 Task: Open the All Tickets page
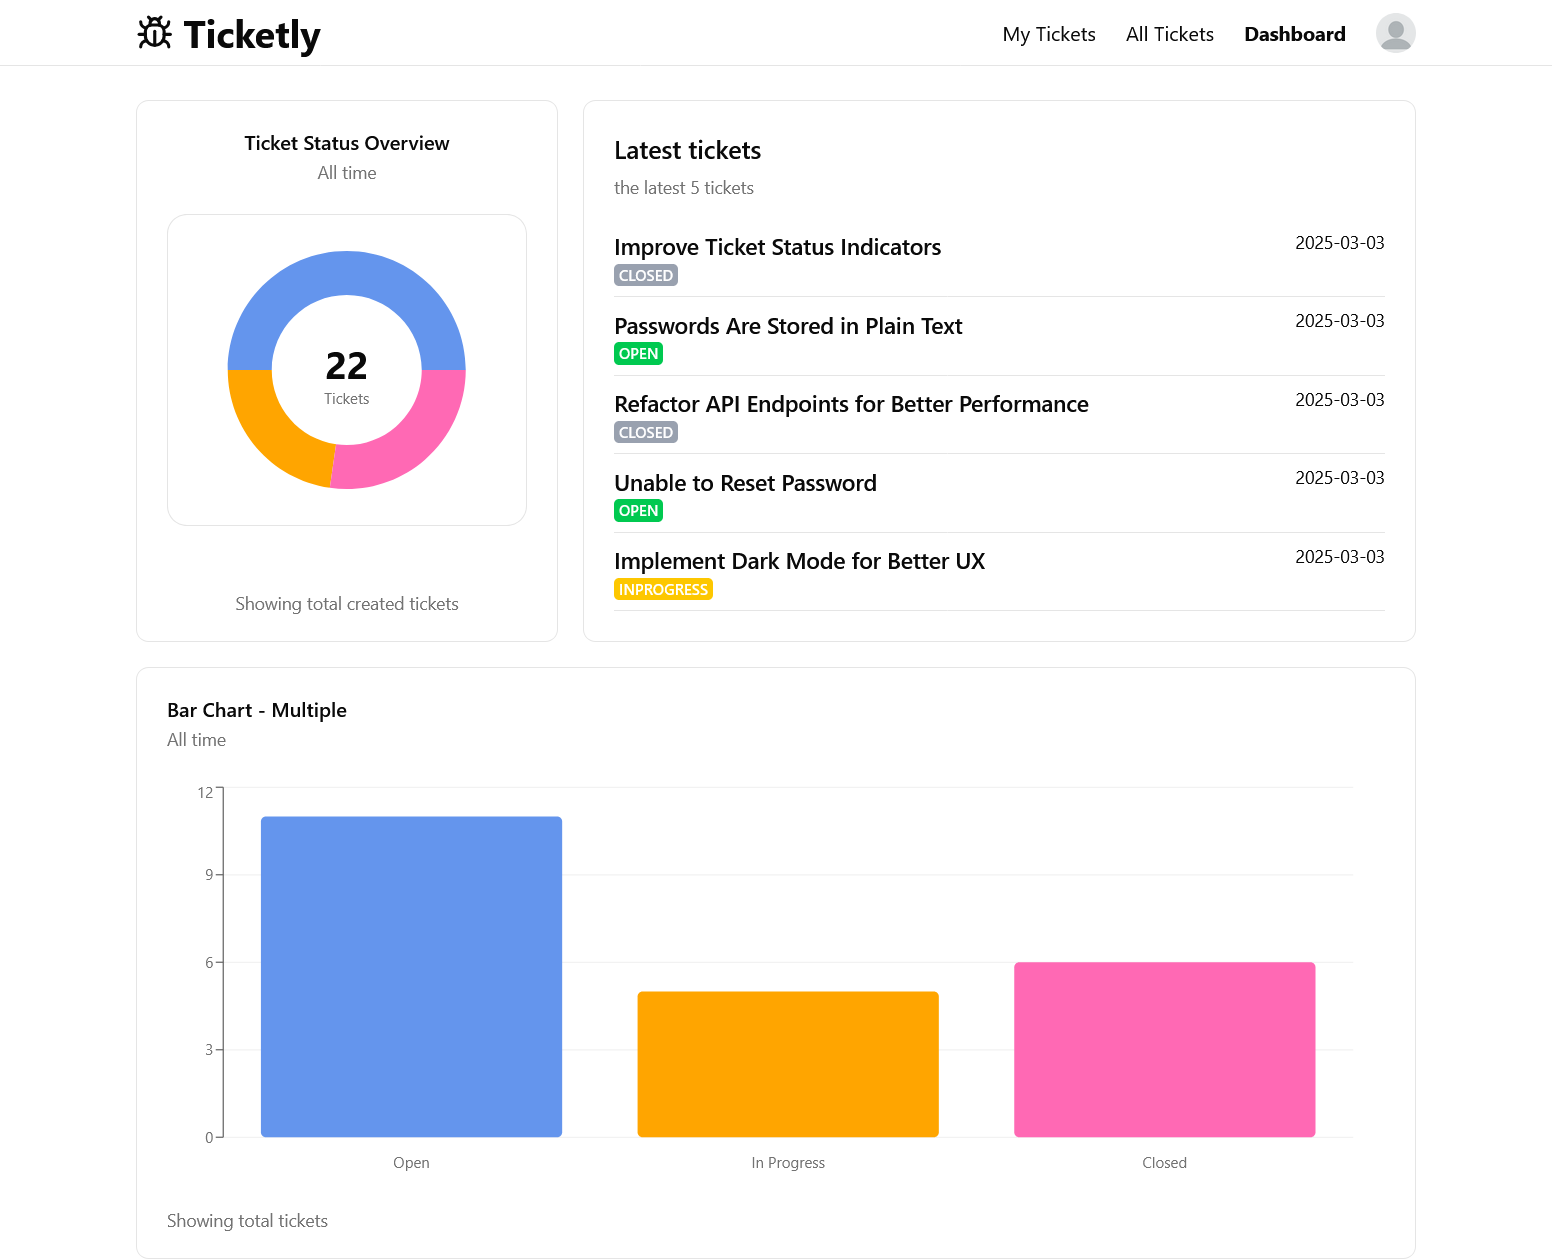point(1169,34)
